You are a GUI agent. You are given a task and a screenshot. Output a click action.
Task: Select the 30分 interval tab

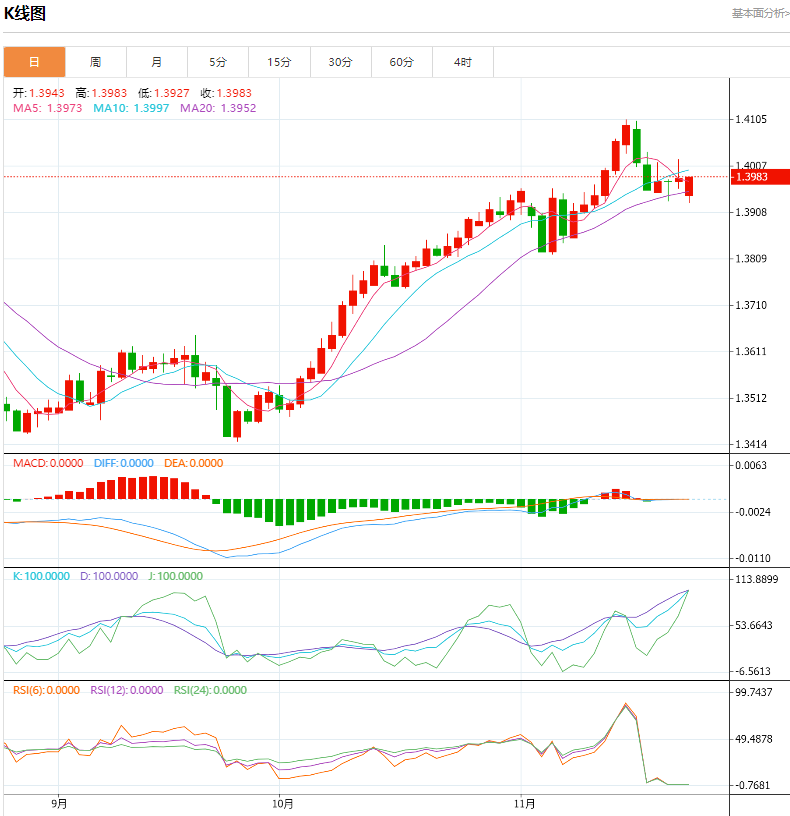click(340, 62)
